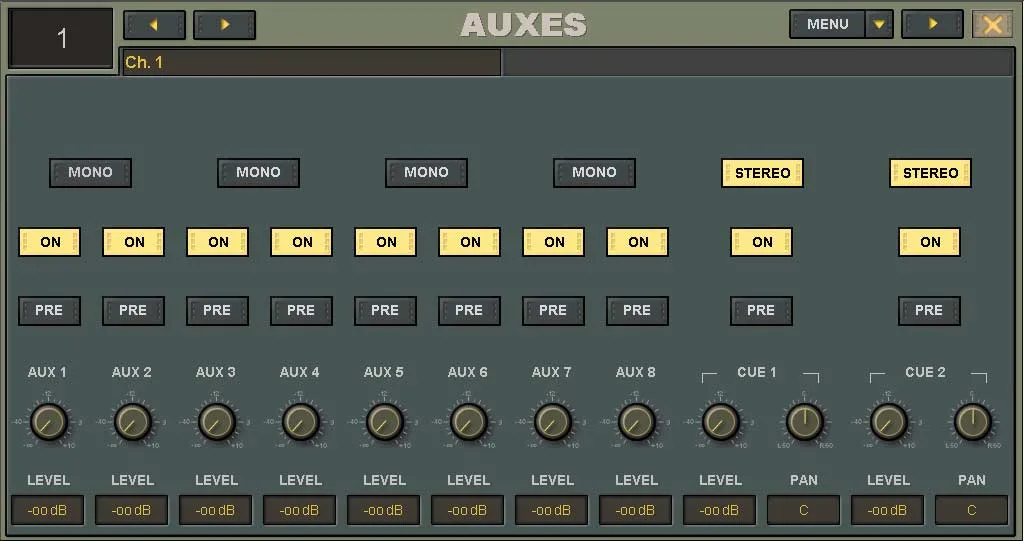This screenshot has width=1024, height=541.
Task: Click CUE 1 pan value field
Action: coord(803,510)
